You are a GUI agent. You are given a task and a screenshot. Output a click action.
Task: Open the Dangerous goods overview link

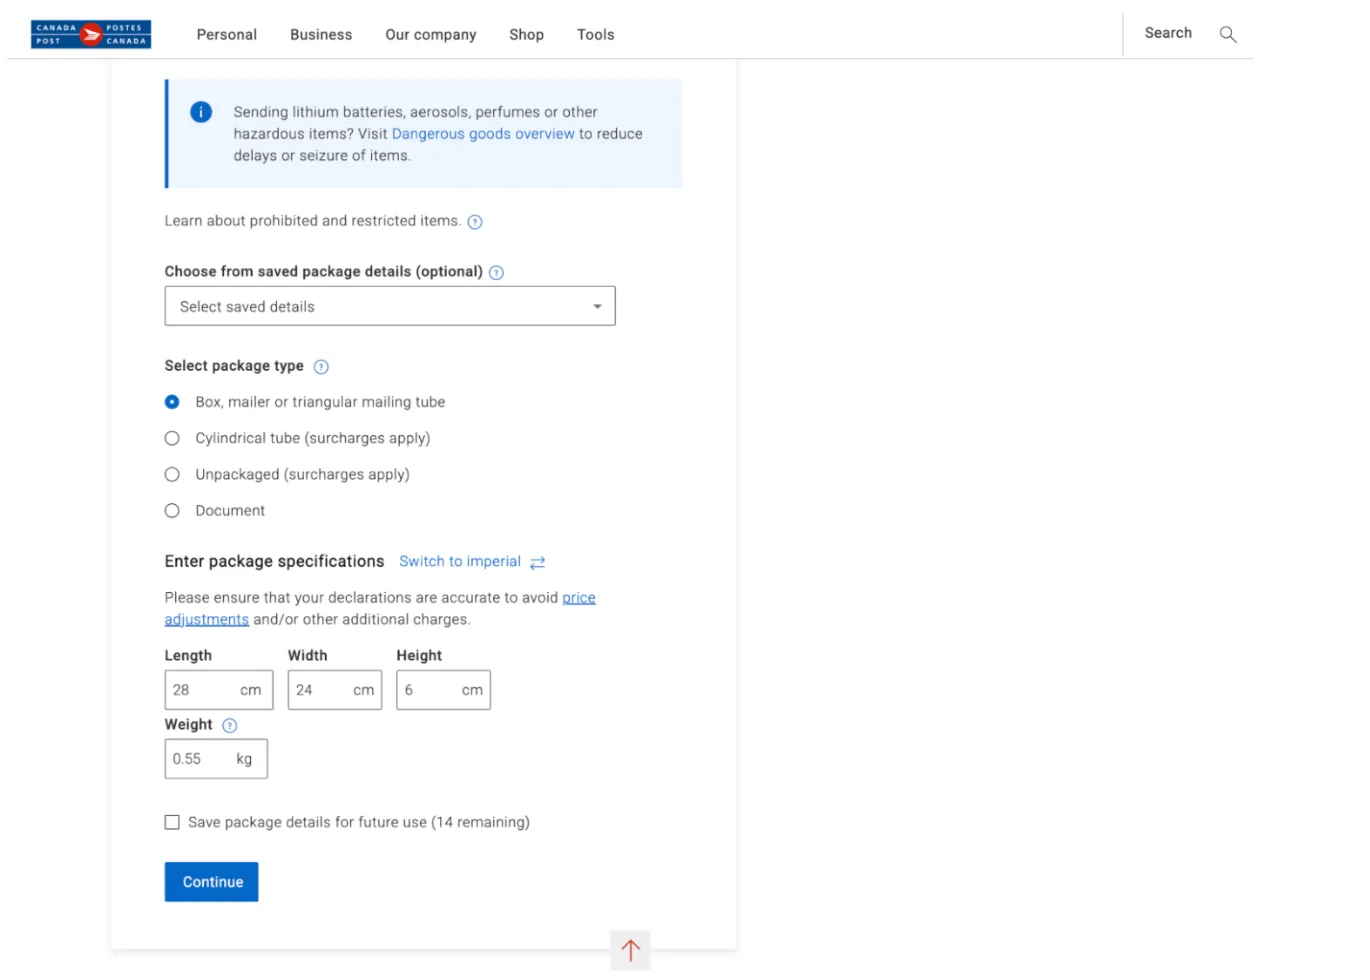(x=483, y=133)
